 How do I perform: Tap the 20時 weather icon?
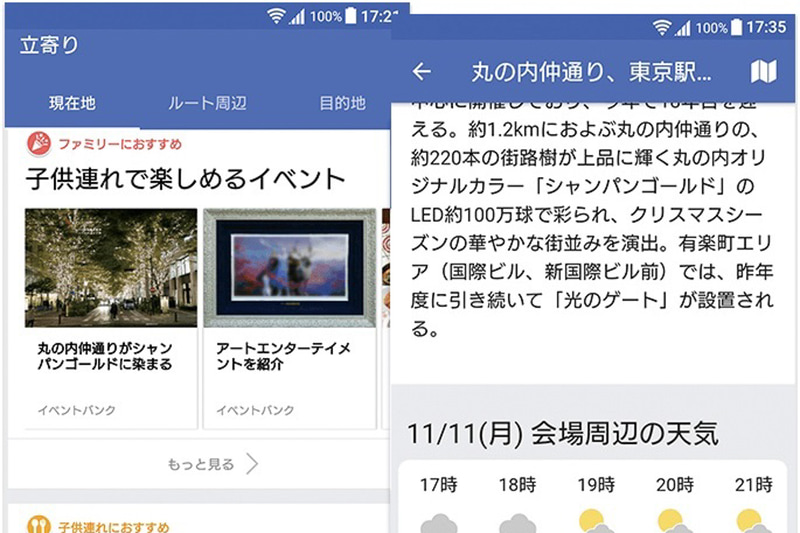coord(674,521)
